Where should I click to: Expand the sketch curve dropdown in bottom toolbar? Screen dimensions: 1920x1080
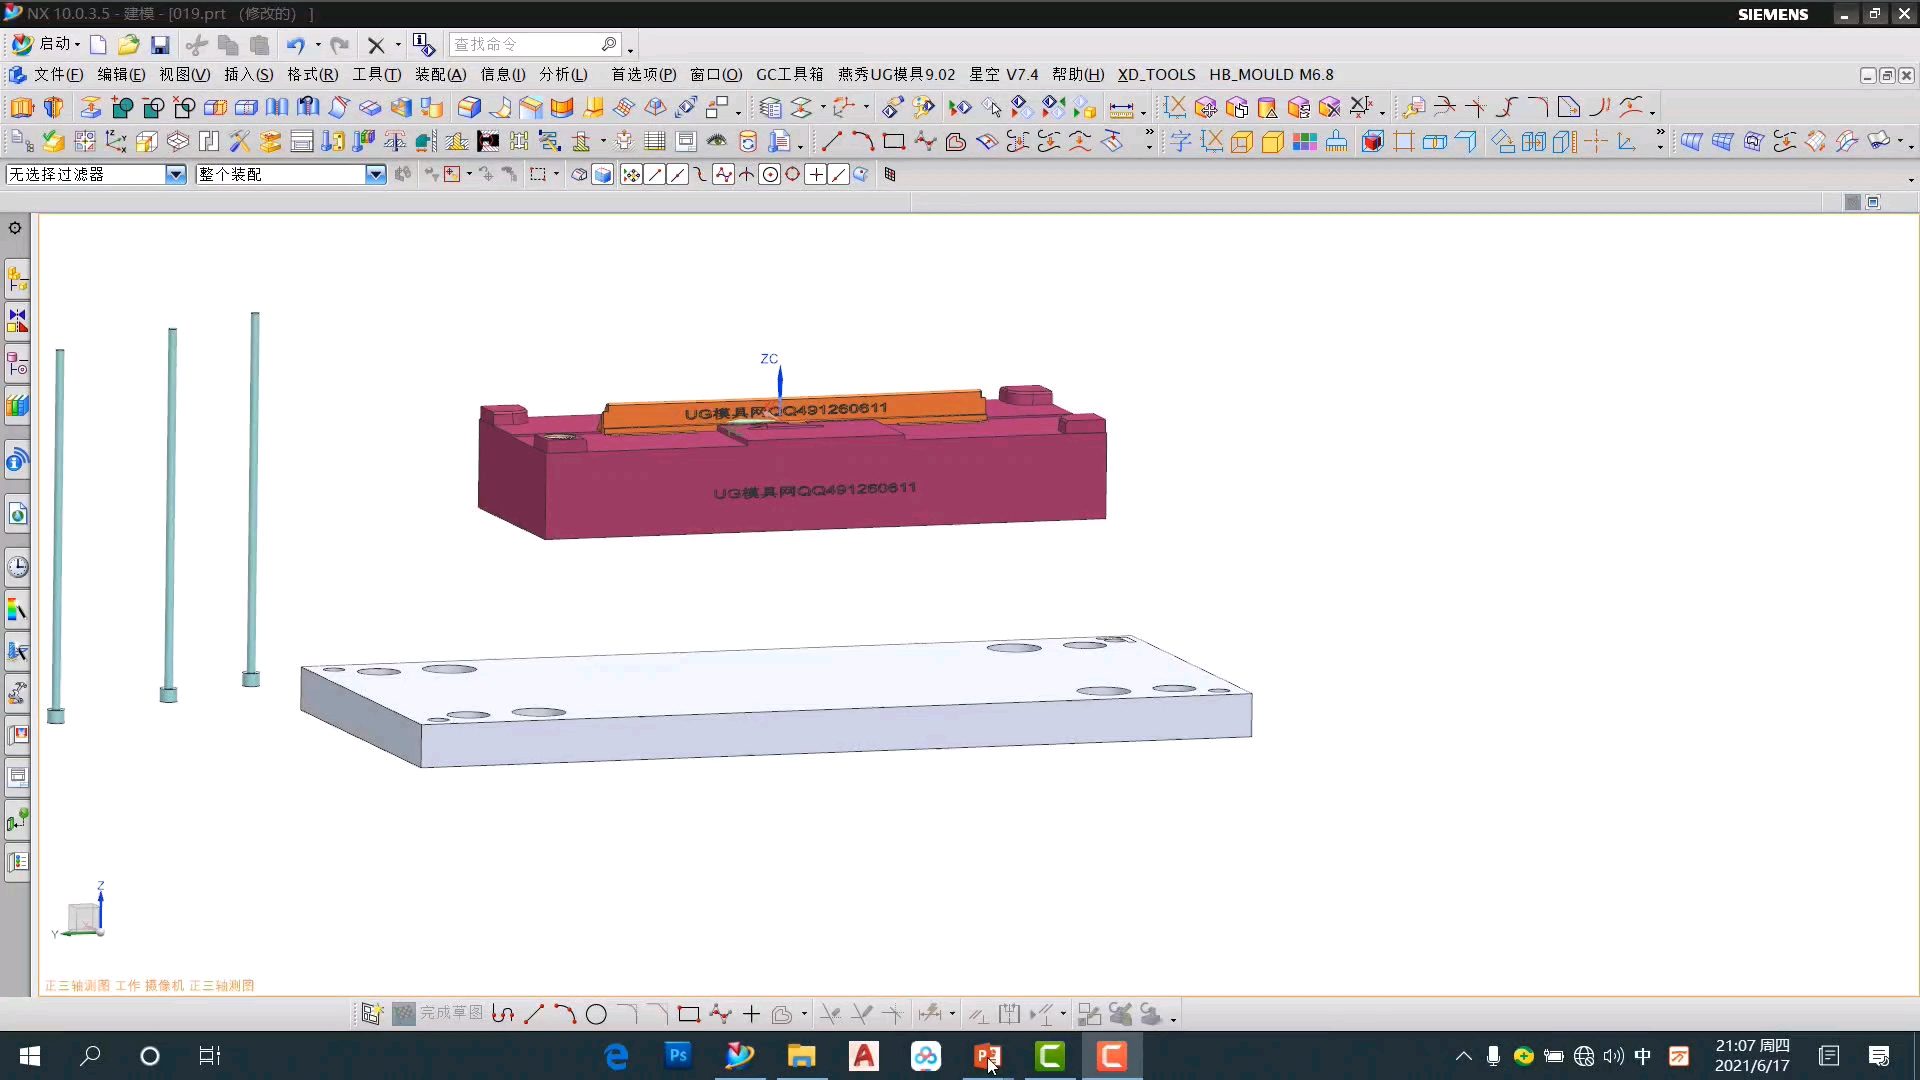coord(804,1015)
